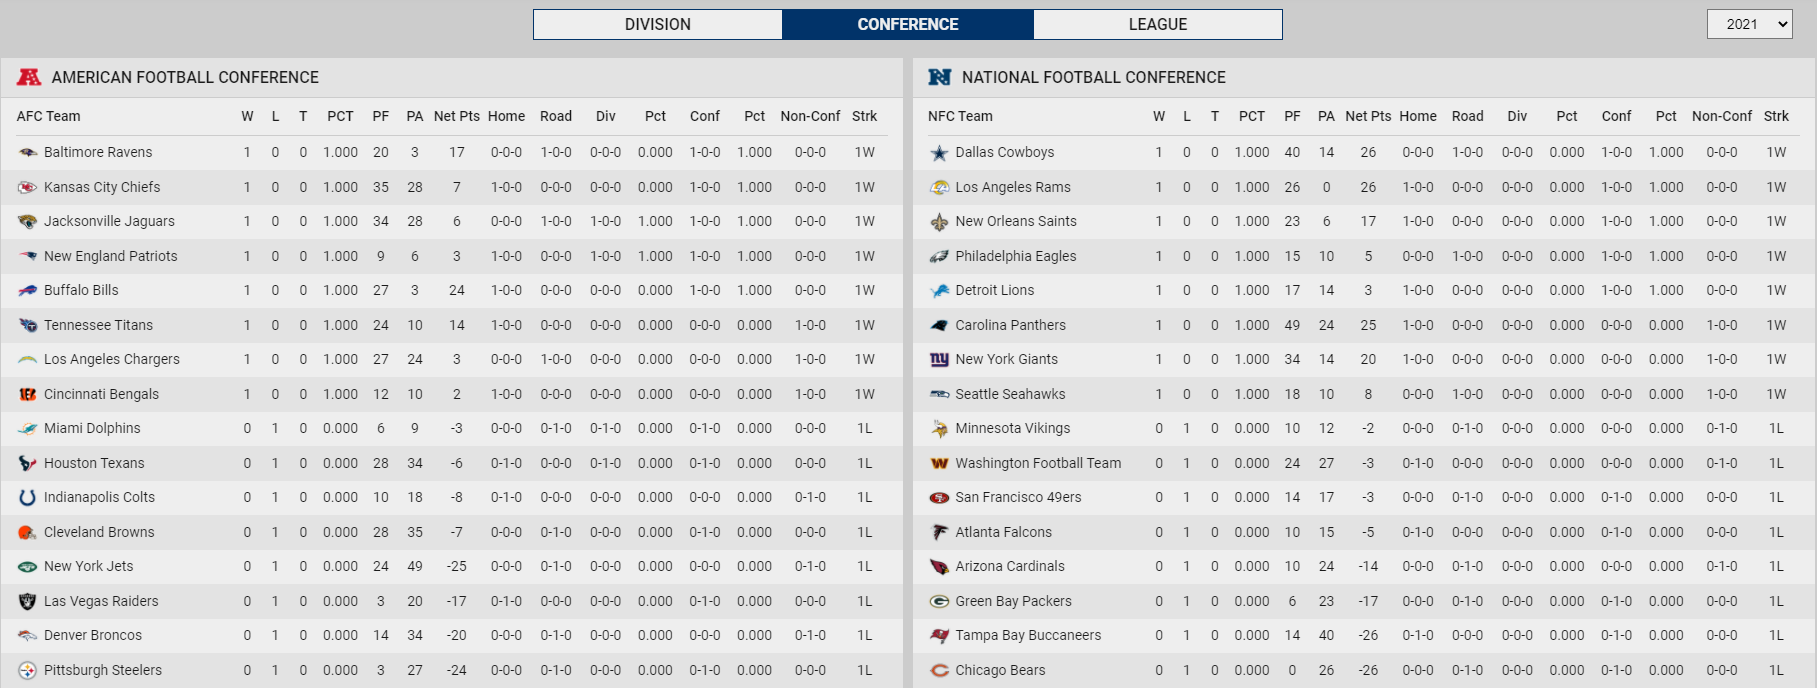This screenshot has height=688, width=1817.
Task: Click the AFC Team column header
Action: pos(48,116)
